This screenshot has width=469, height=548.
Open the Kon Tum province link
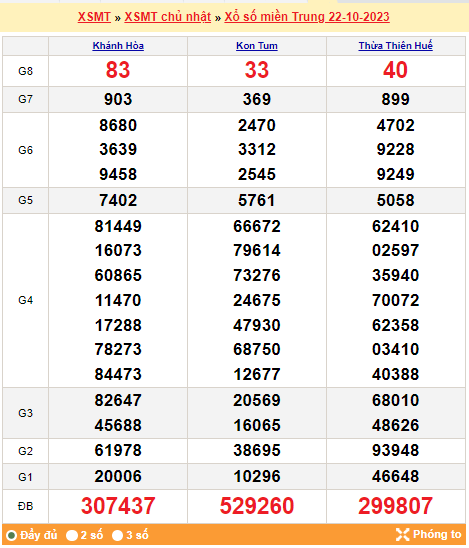coord(257,46)
